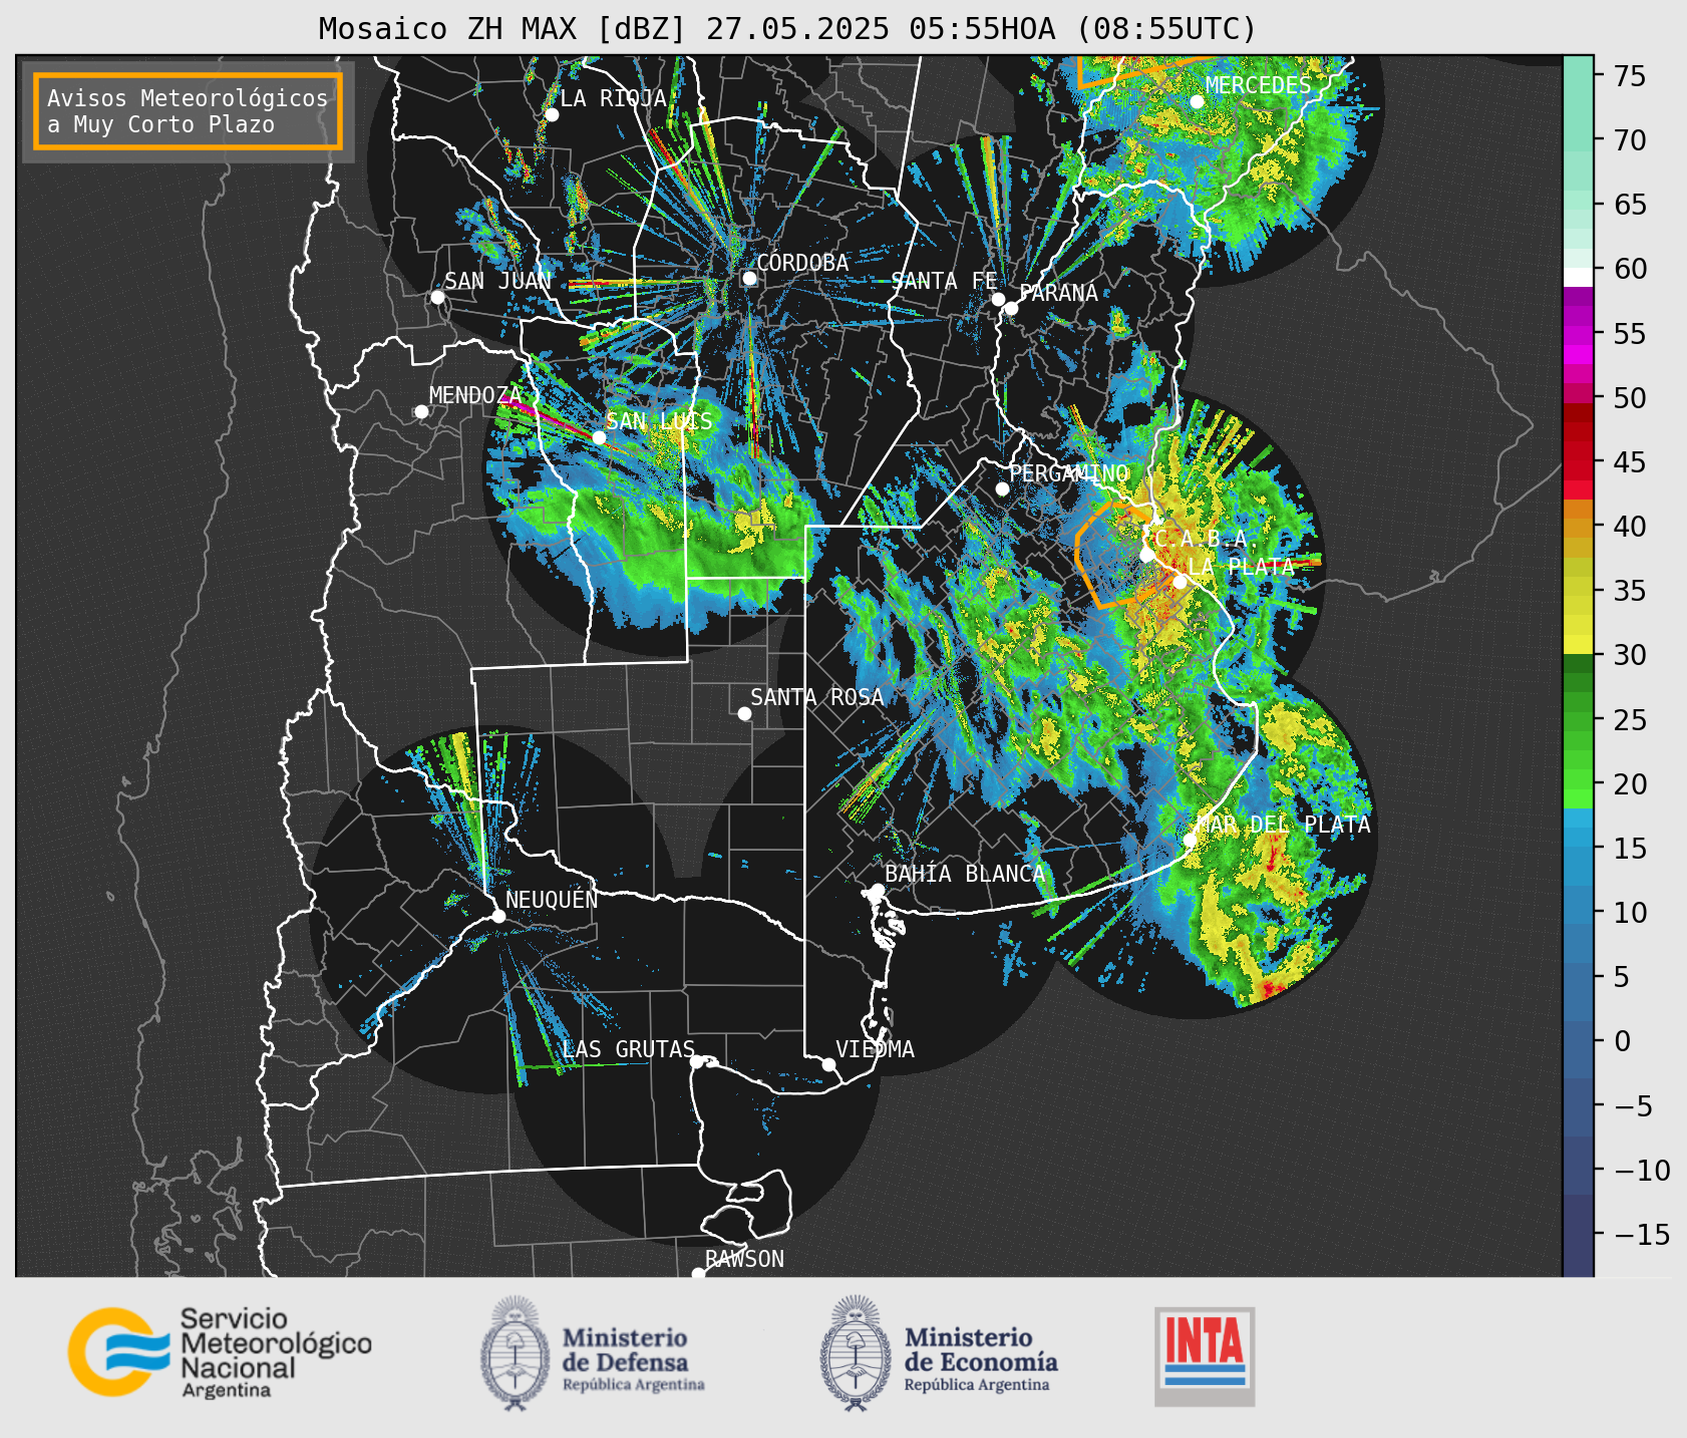Click the PARANÁ city label

(1058, 292)
